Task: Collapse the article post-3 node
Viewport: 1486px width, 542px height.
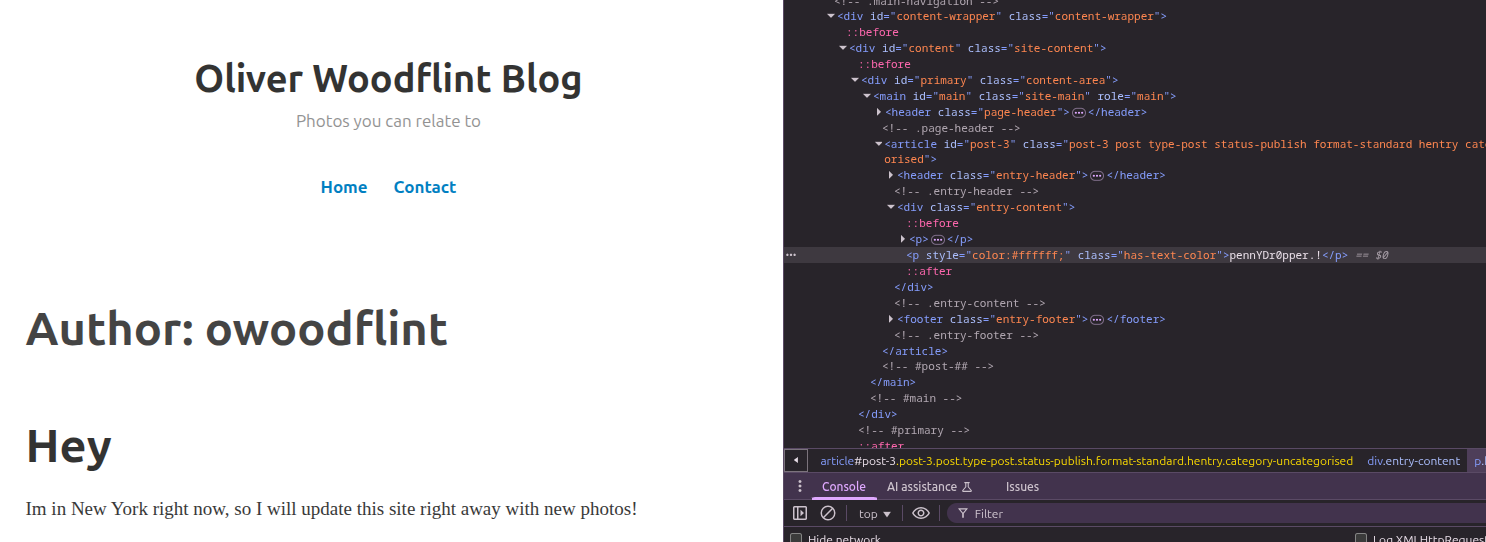Action: 879,144
